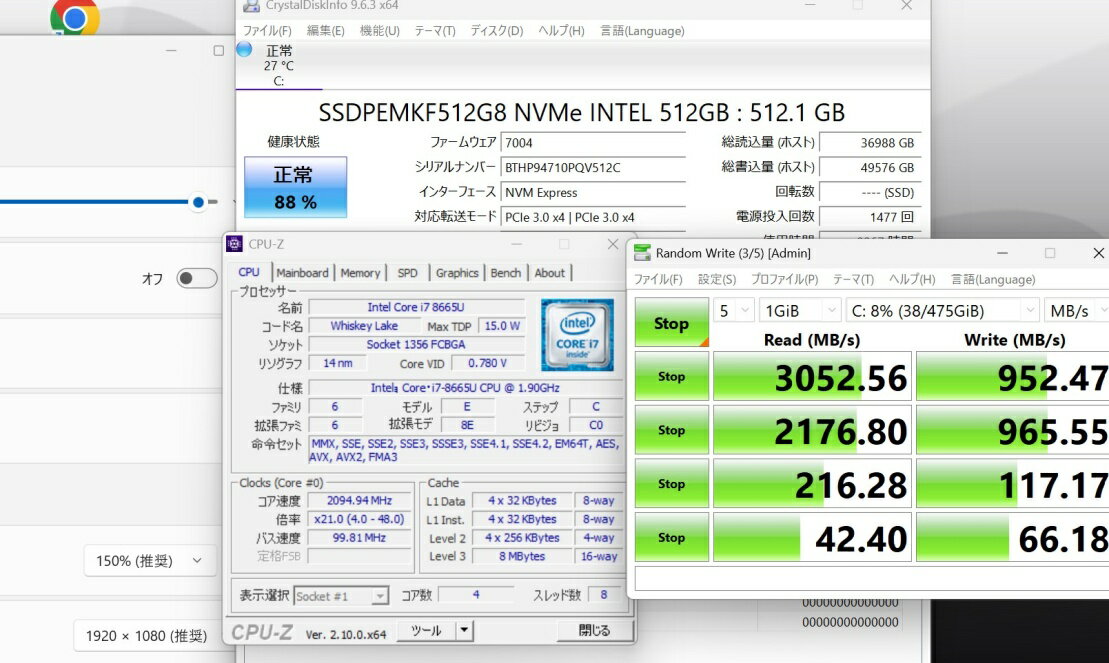Click the top-left green Stop button
Image resolution: width=1109 pixels, height=663 pixels.
671,323
